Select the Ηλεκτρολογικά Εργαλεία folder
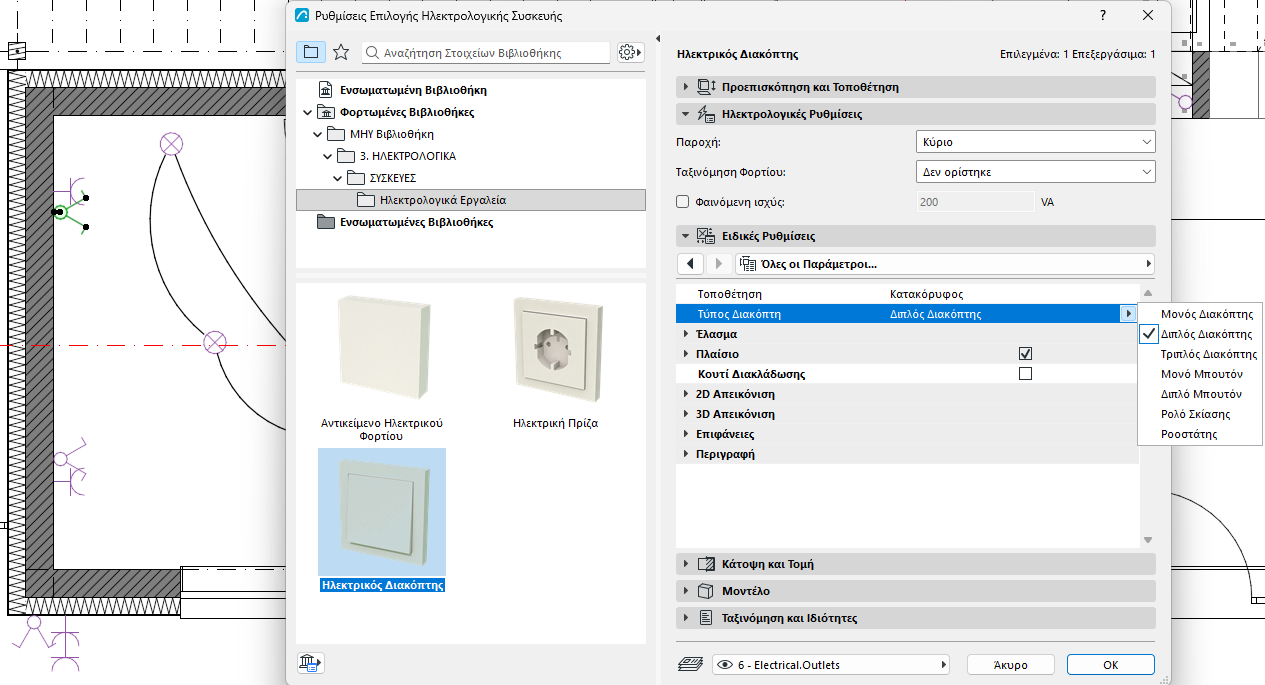The width and height of the screenshot is (1265, 685). tap(471, 201)
